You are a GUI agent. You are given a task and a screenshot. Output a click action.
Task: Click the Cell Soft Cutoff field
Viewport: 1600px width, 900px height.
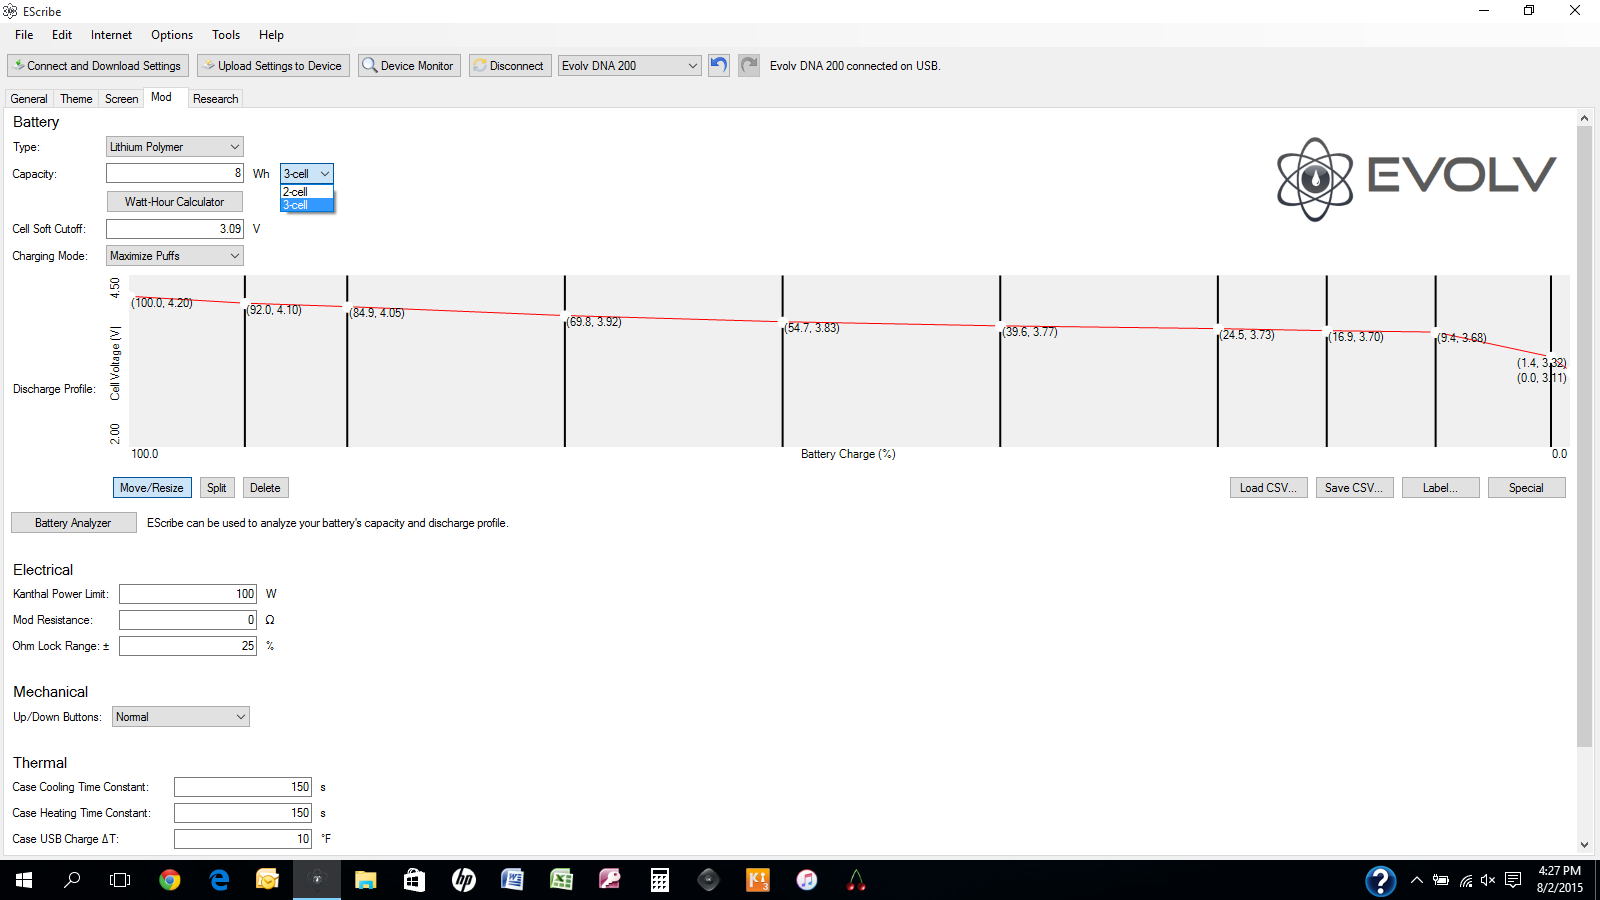tap(175, 229)
